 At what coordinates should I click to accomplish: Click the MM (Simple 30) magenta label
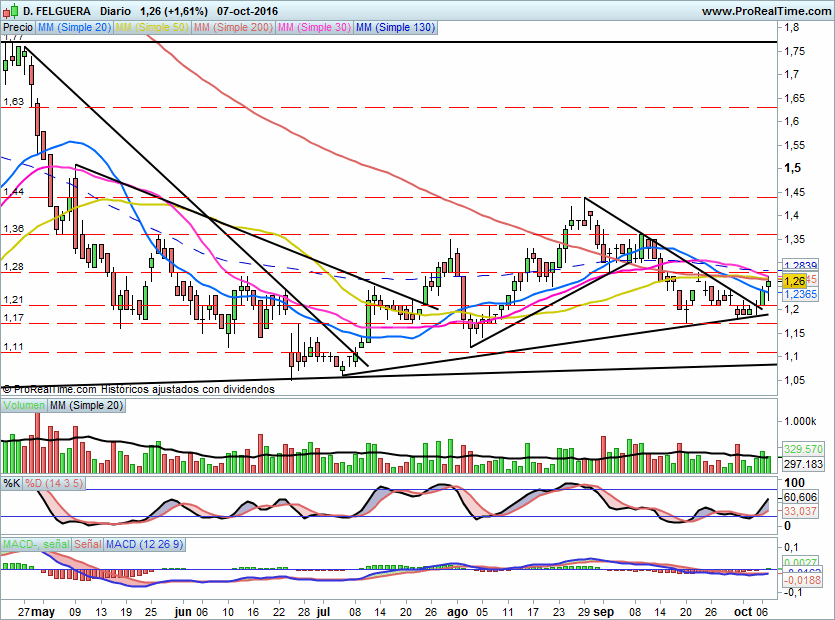[x=313, y=28]
